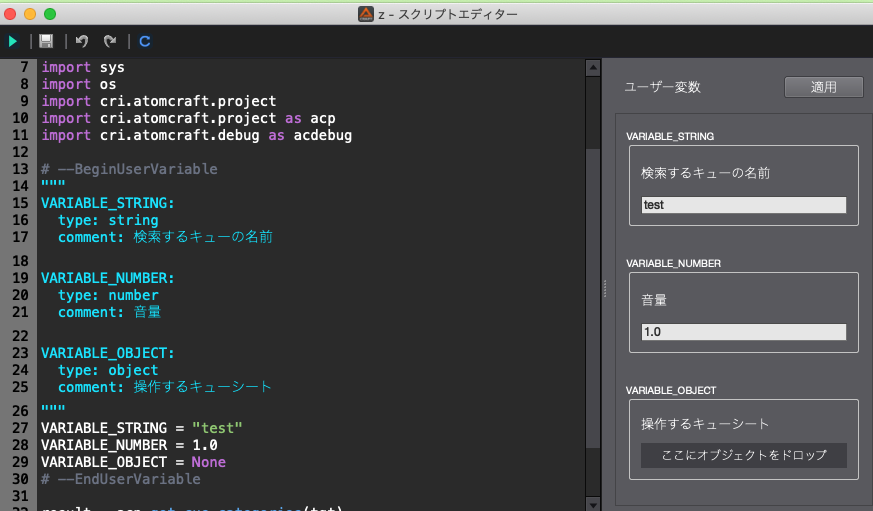
Task: Click the VARIABLE_NUMBER label in the side panel
Action: [x=673, y=263]
